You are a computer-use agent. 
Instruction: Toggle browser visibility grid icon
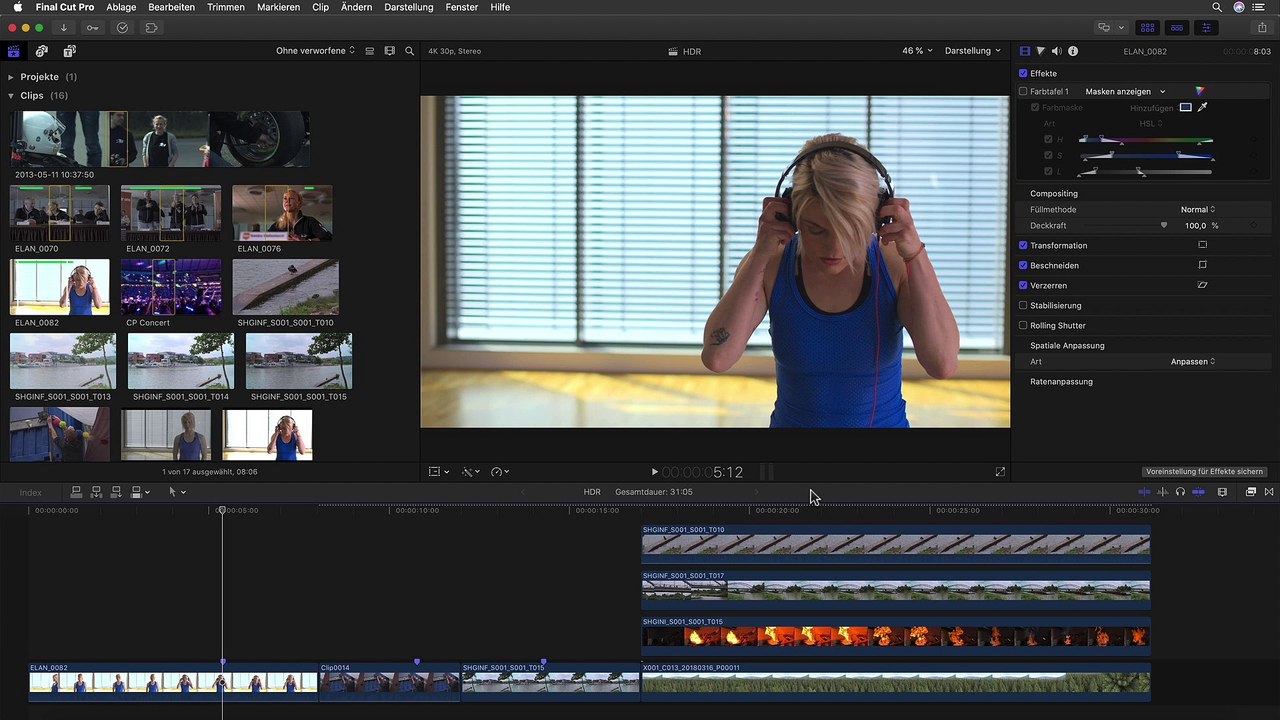[x=1148, y=28]
